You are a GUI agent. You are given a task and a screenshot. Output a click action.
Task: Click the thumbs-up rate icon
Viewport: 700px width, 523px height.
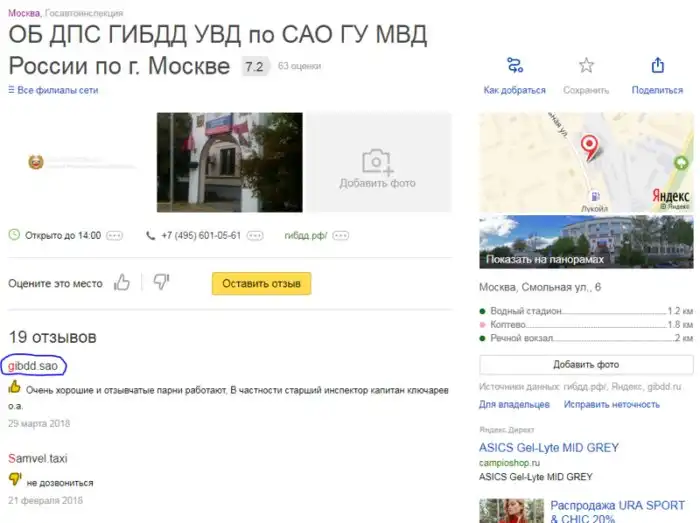(121, 282)
